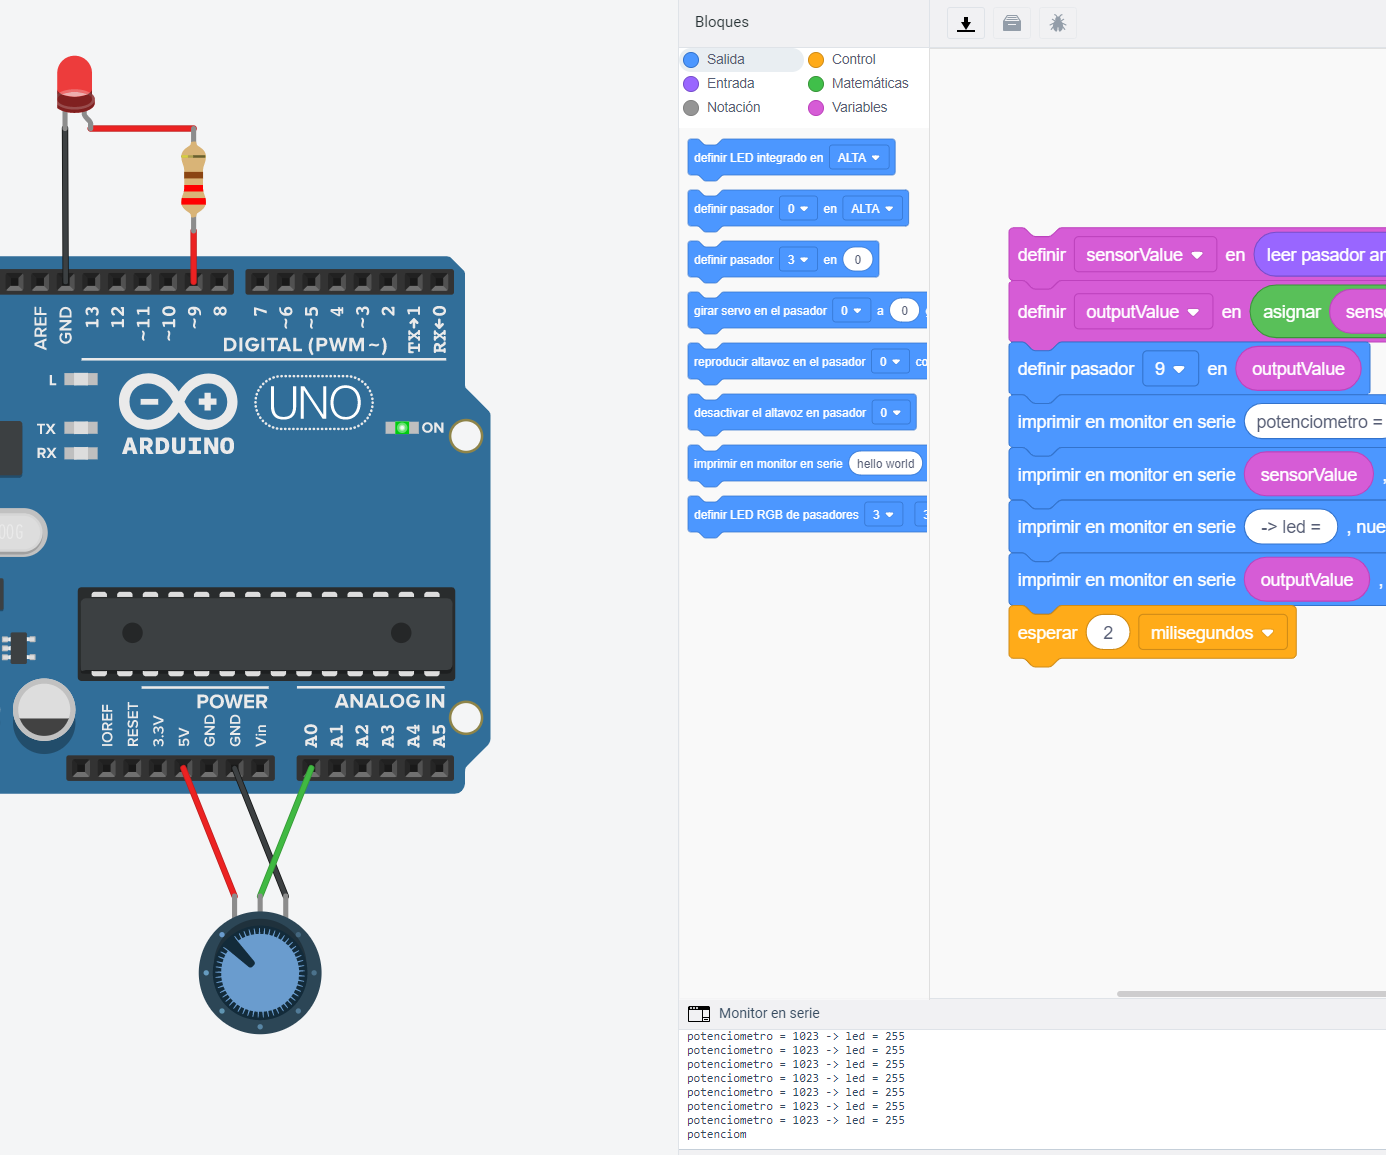Open the Notación block category
This screenshot has height=1155, width=1386.
pos(722,108)
